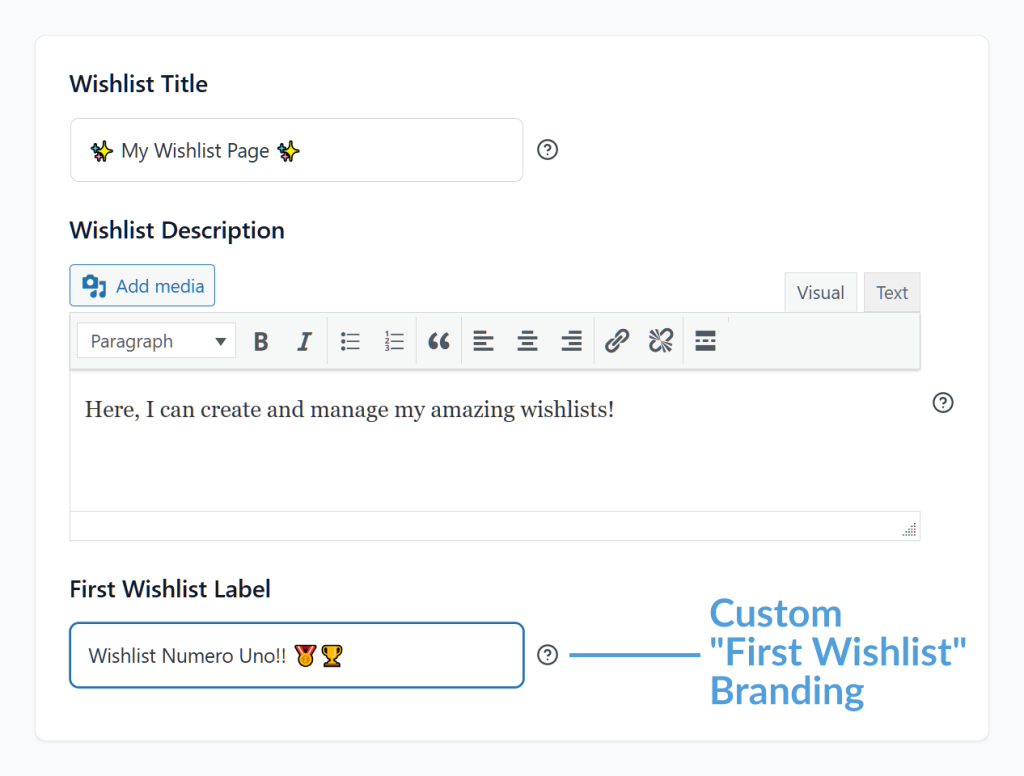
Task: Open help tooltip for Wishlist Title
Action: click(547, 150)
